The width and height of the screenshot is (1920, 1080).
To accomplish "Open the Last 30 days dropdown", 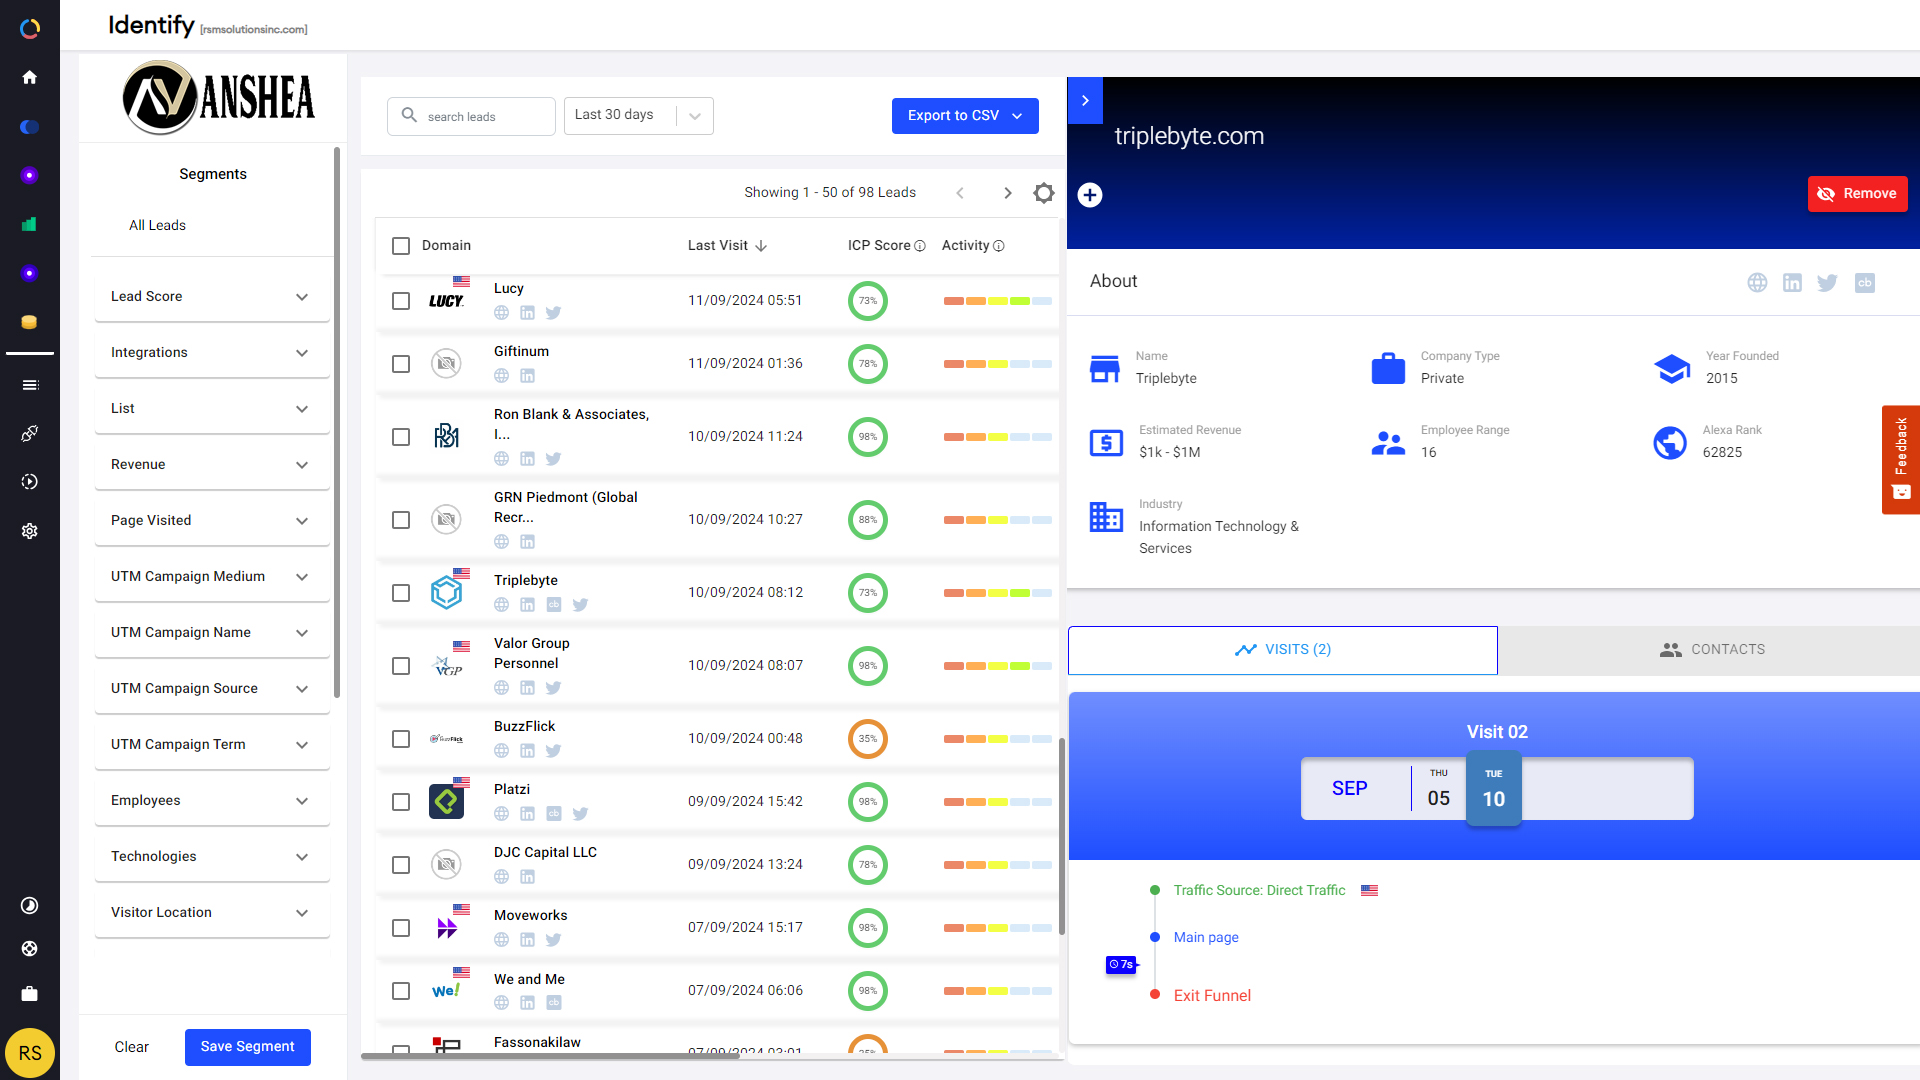I will (x=638, y=116).
